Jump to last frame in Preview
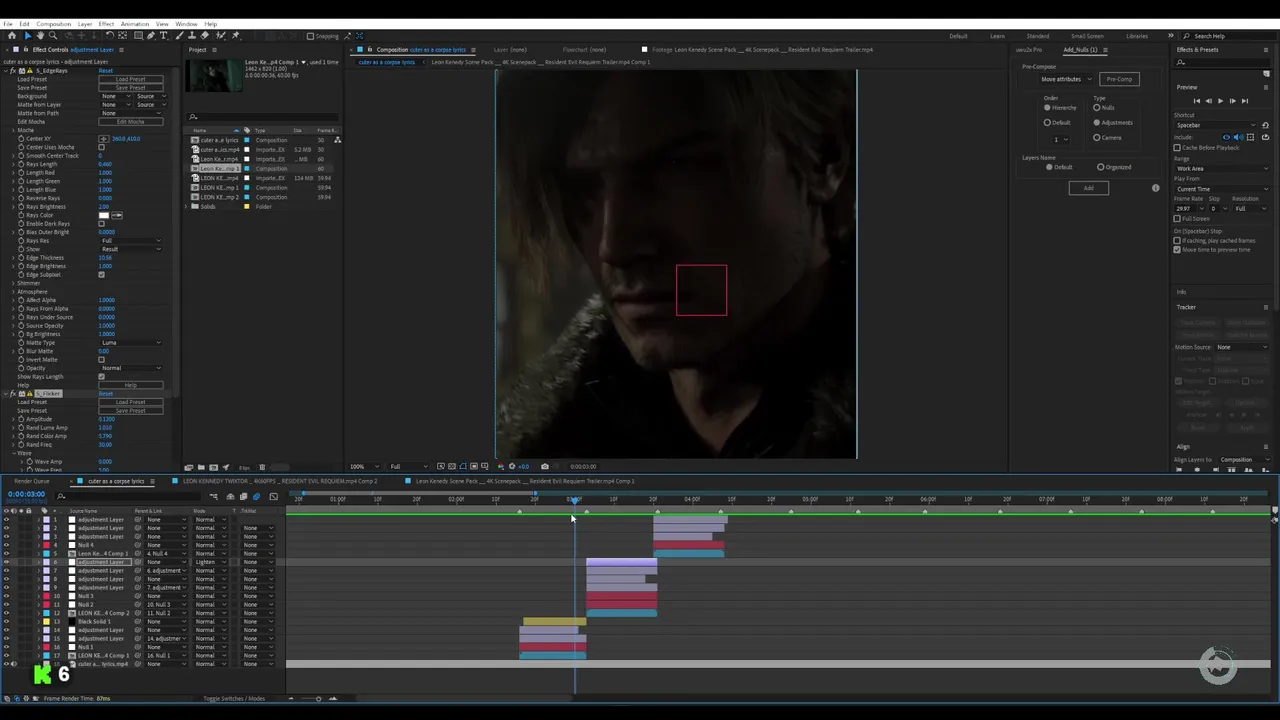Viewport: 1280px width, 720px height. [x=1245, y=101]
